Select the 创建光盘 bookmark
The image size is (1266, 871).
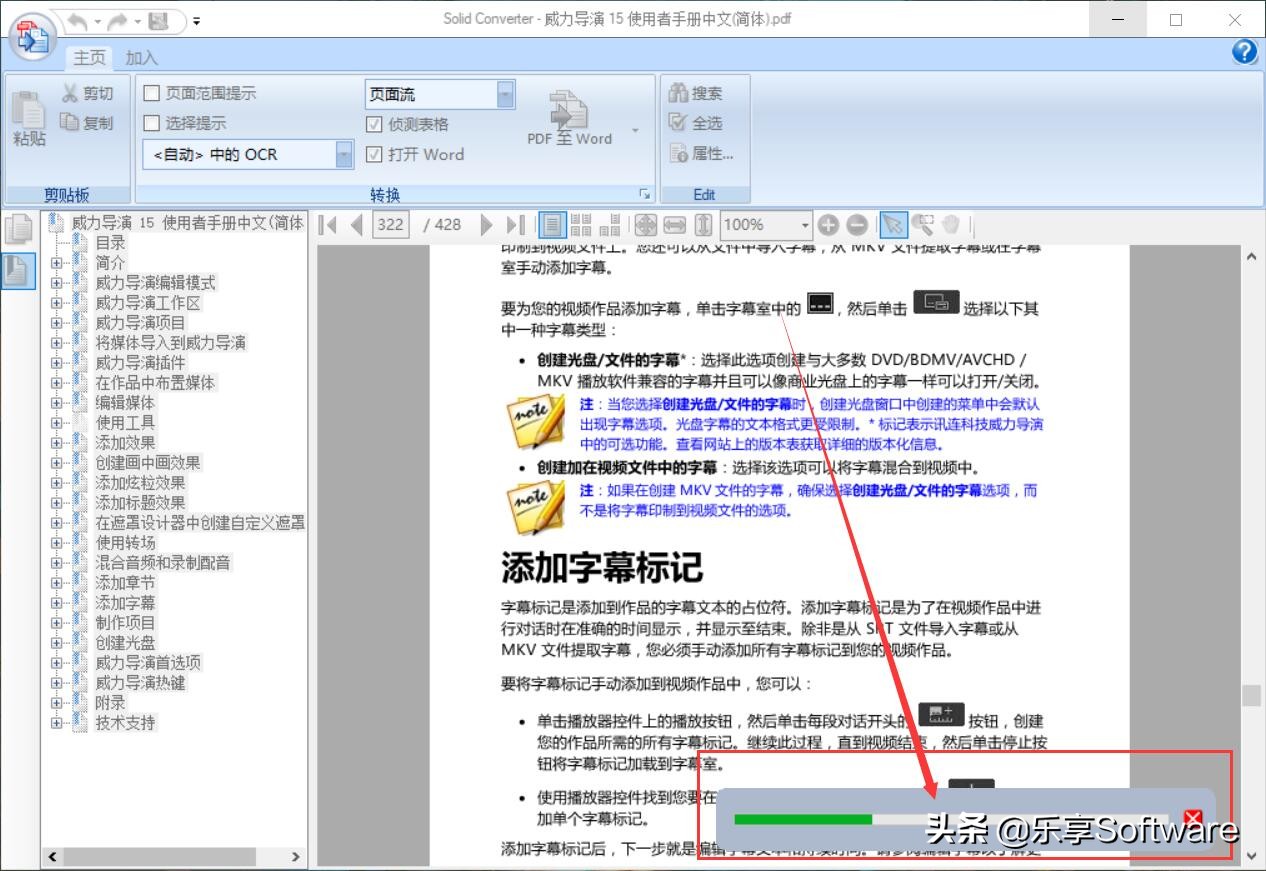tap(126, 643)
